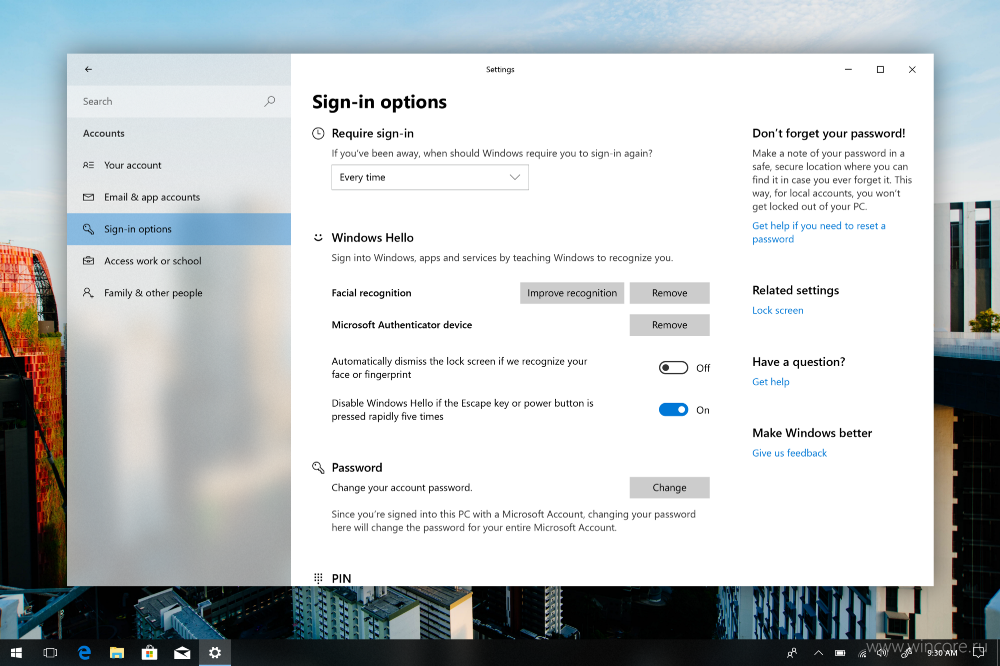Open the Wi-Fi network icon in tray
The width and height of the screenshot is (1000, 666).
click(x=862, y=653)
